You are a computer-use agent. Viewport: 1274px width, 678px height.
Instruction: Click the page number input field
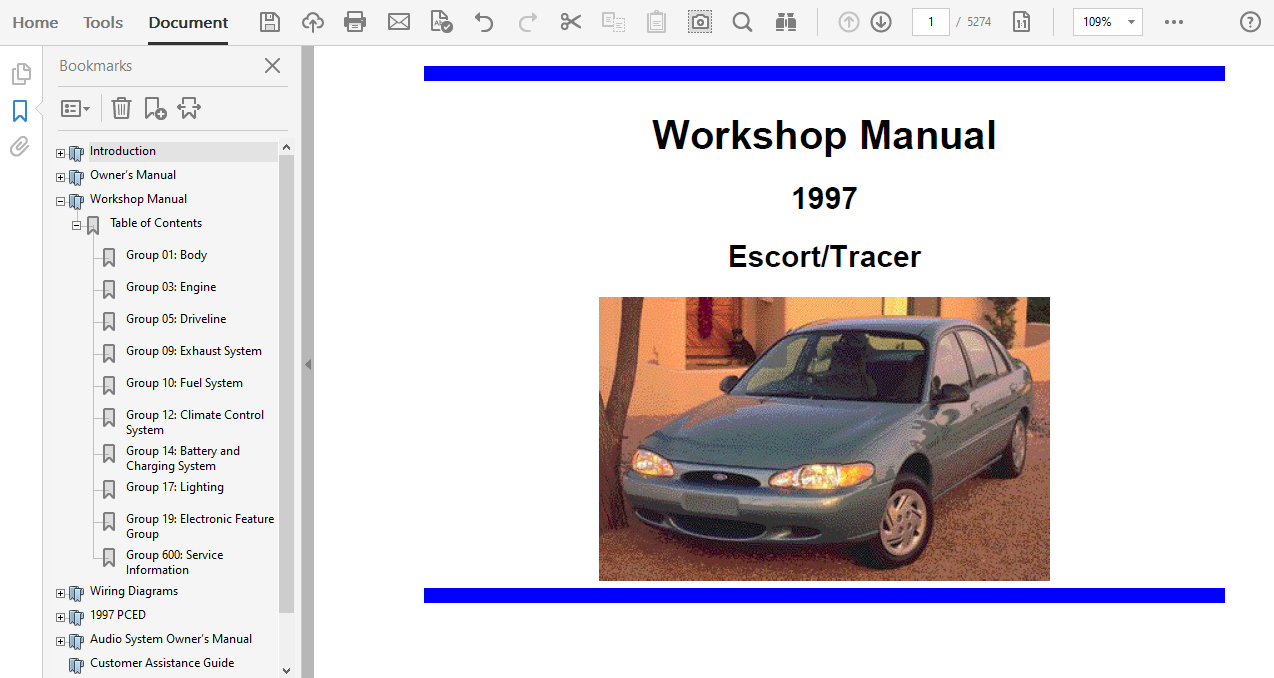[930, 22]
